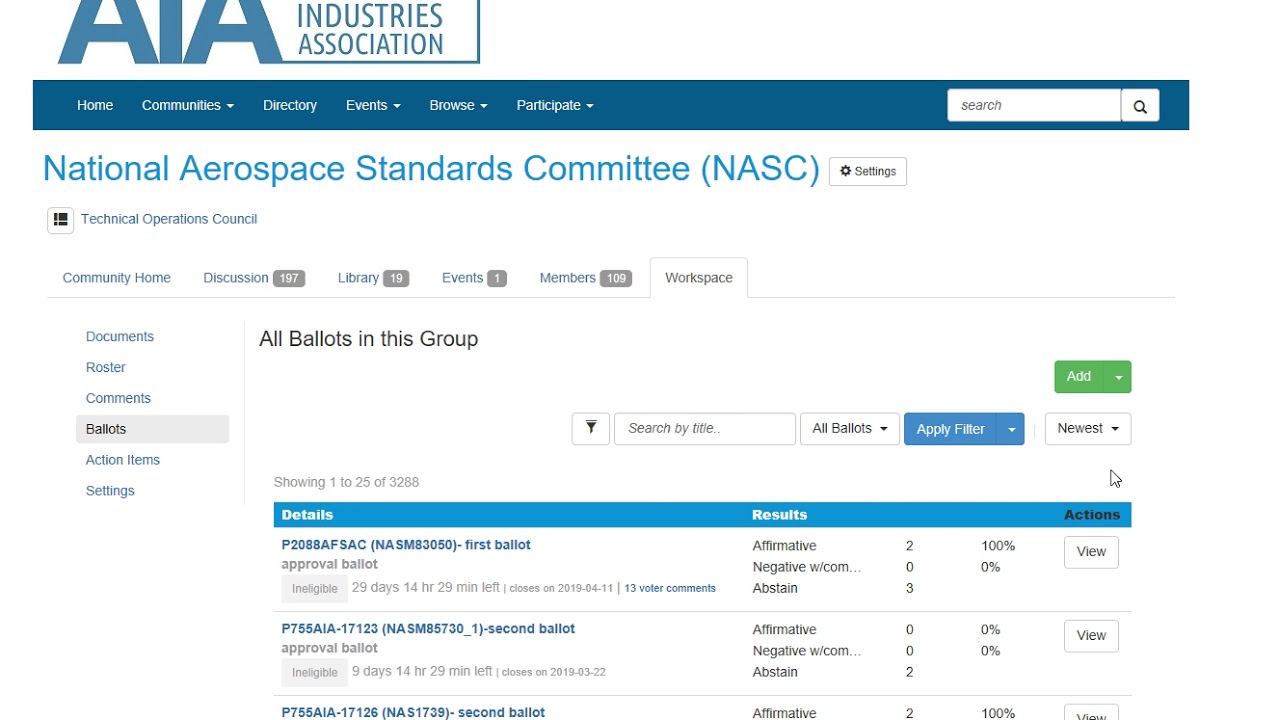View the P2088AFSAC first ballot
This screenshot has height=720, width=1280.
pos(1091,552)
